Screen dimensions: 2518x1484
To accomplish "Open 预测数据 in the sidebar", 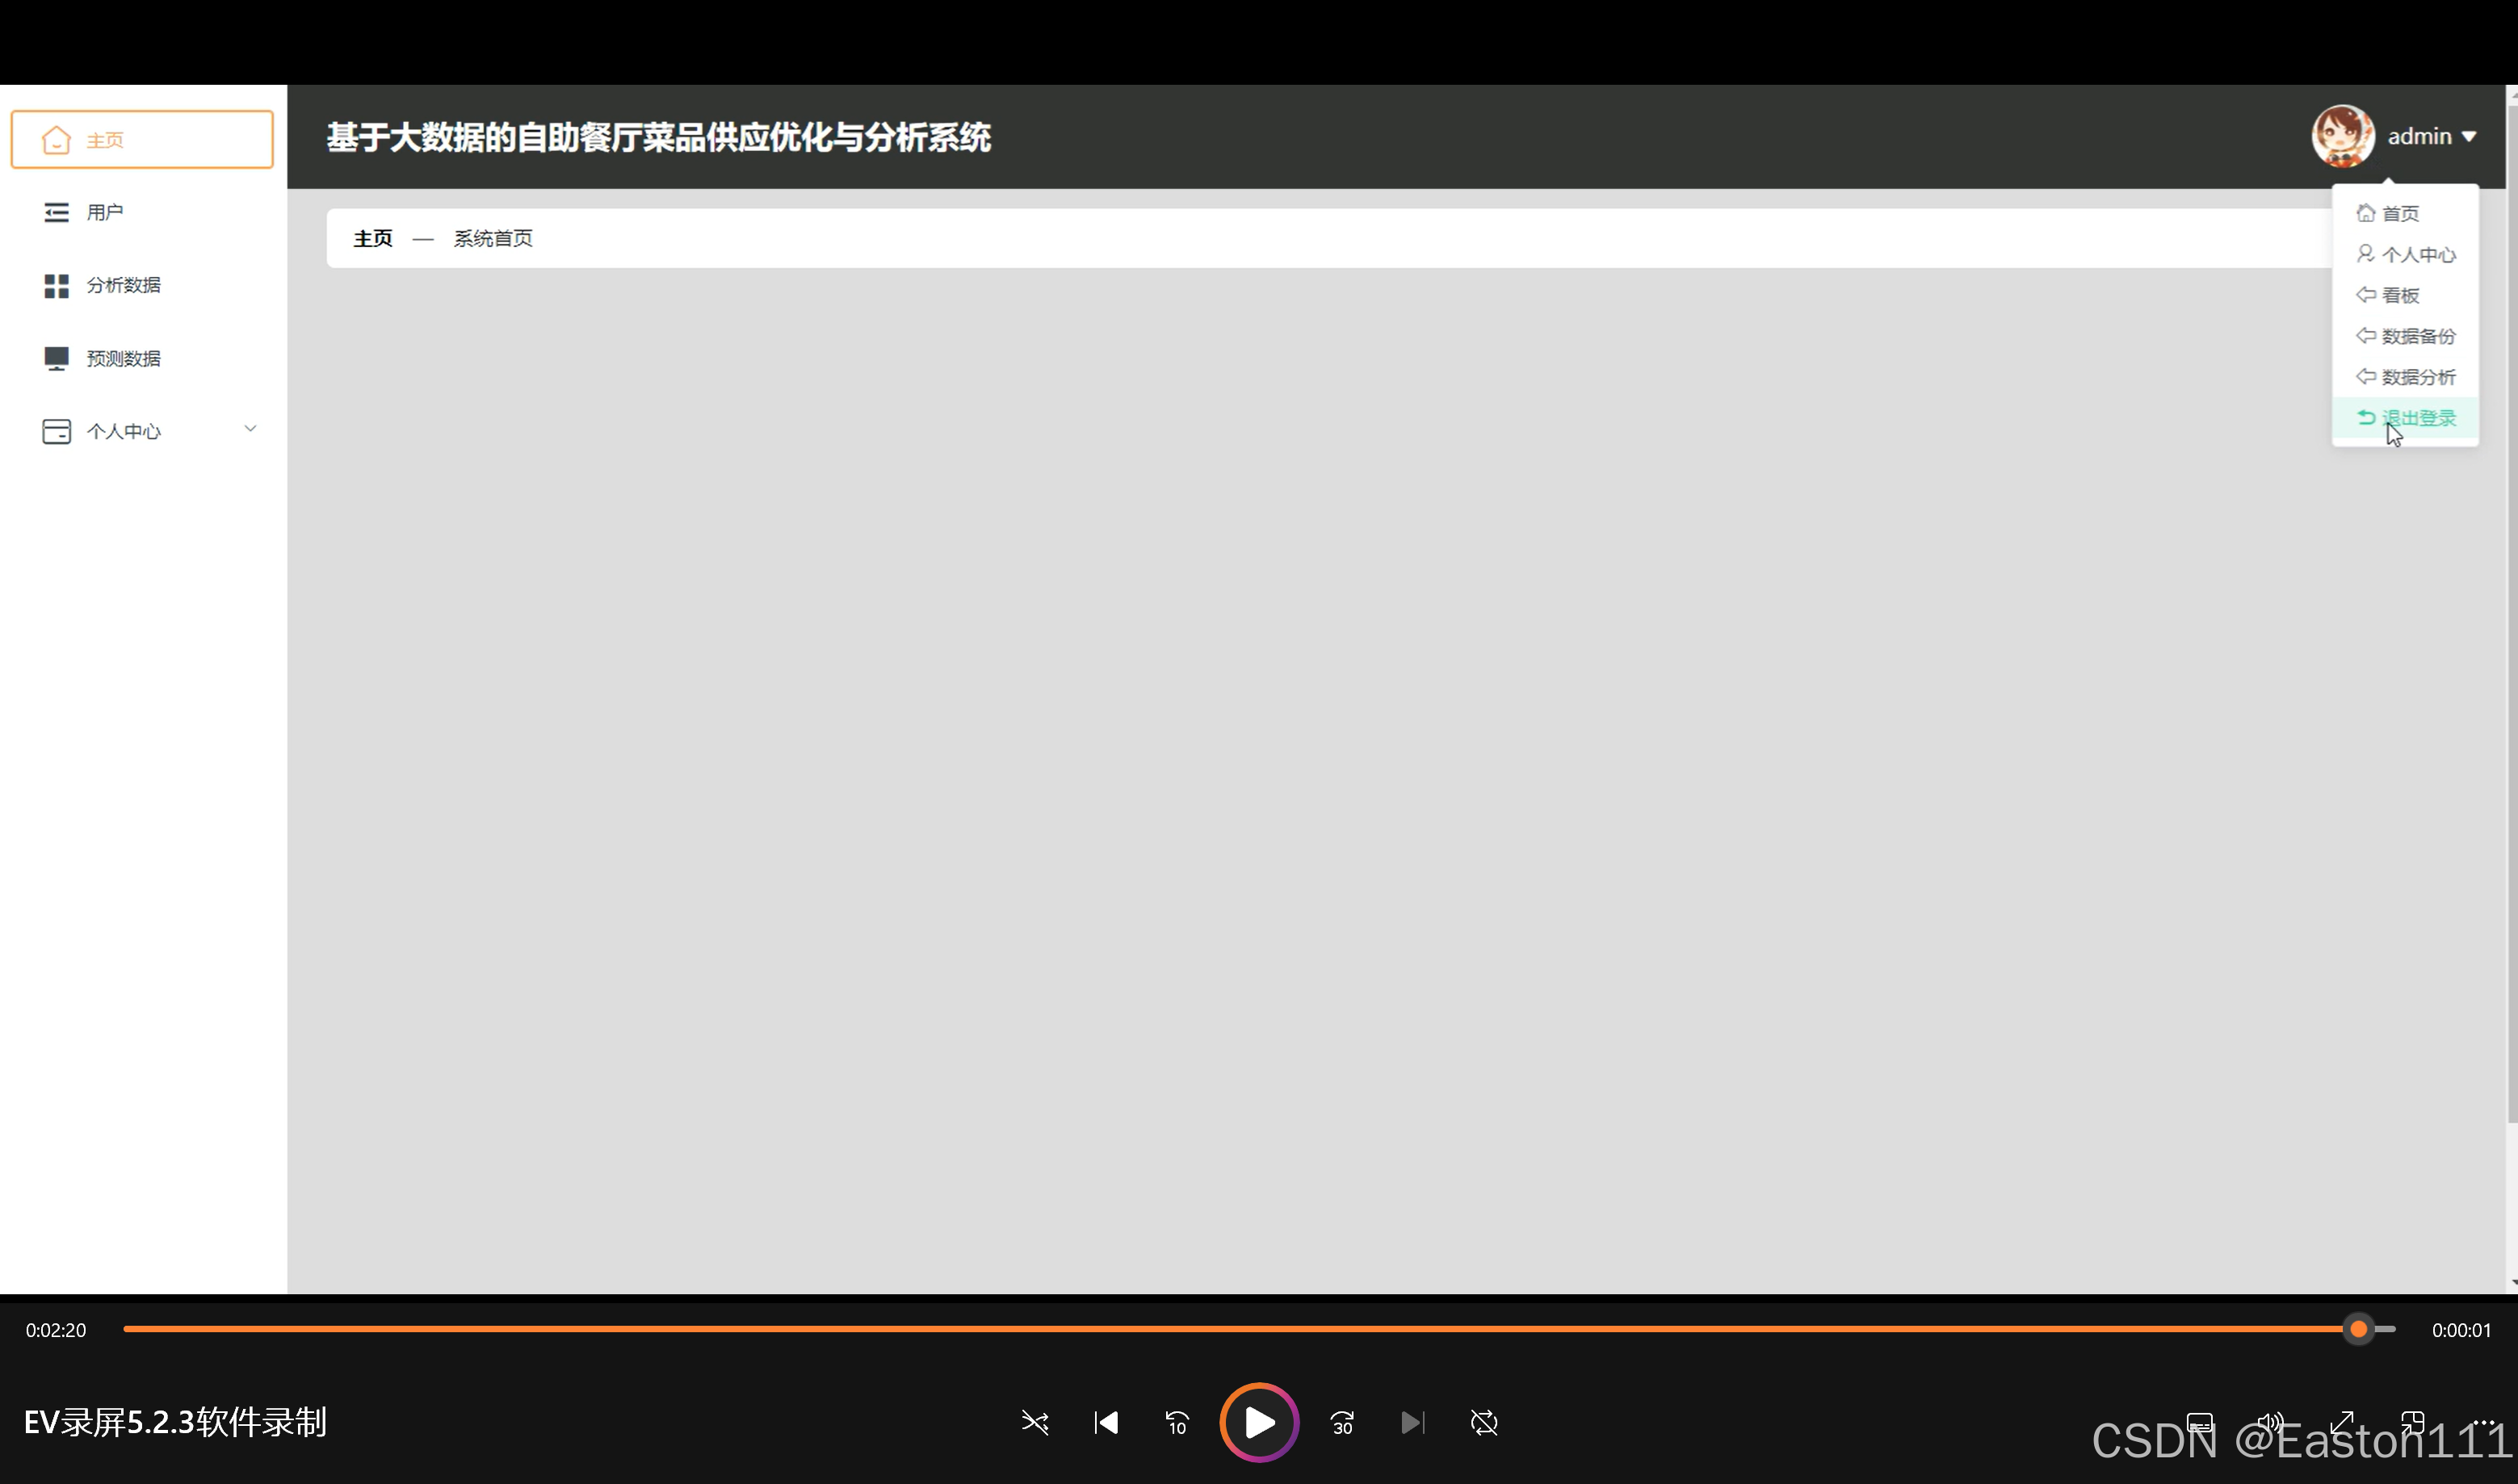I will (141, 358).
